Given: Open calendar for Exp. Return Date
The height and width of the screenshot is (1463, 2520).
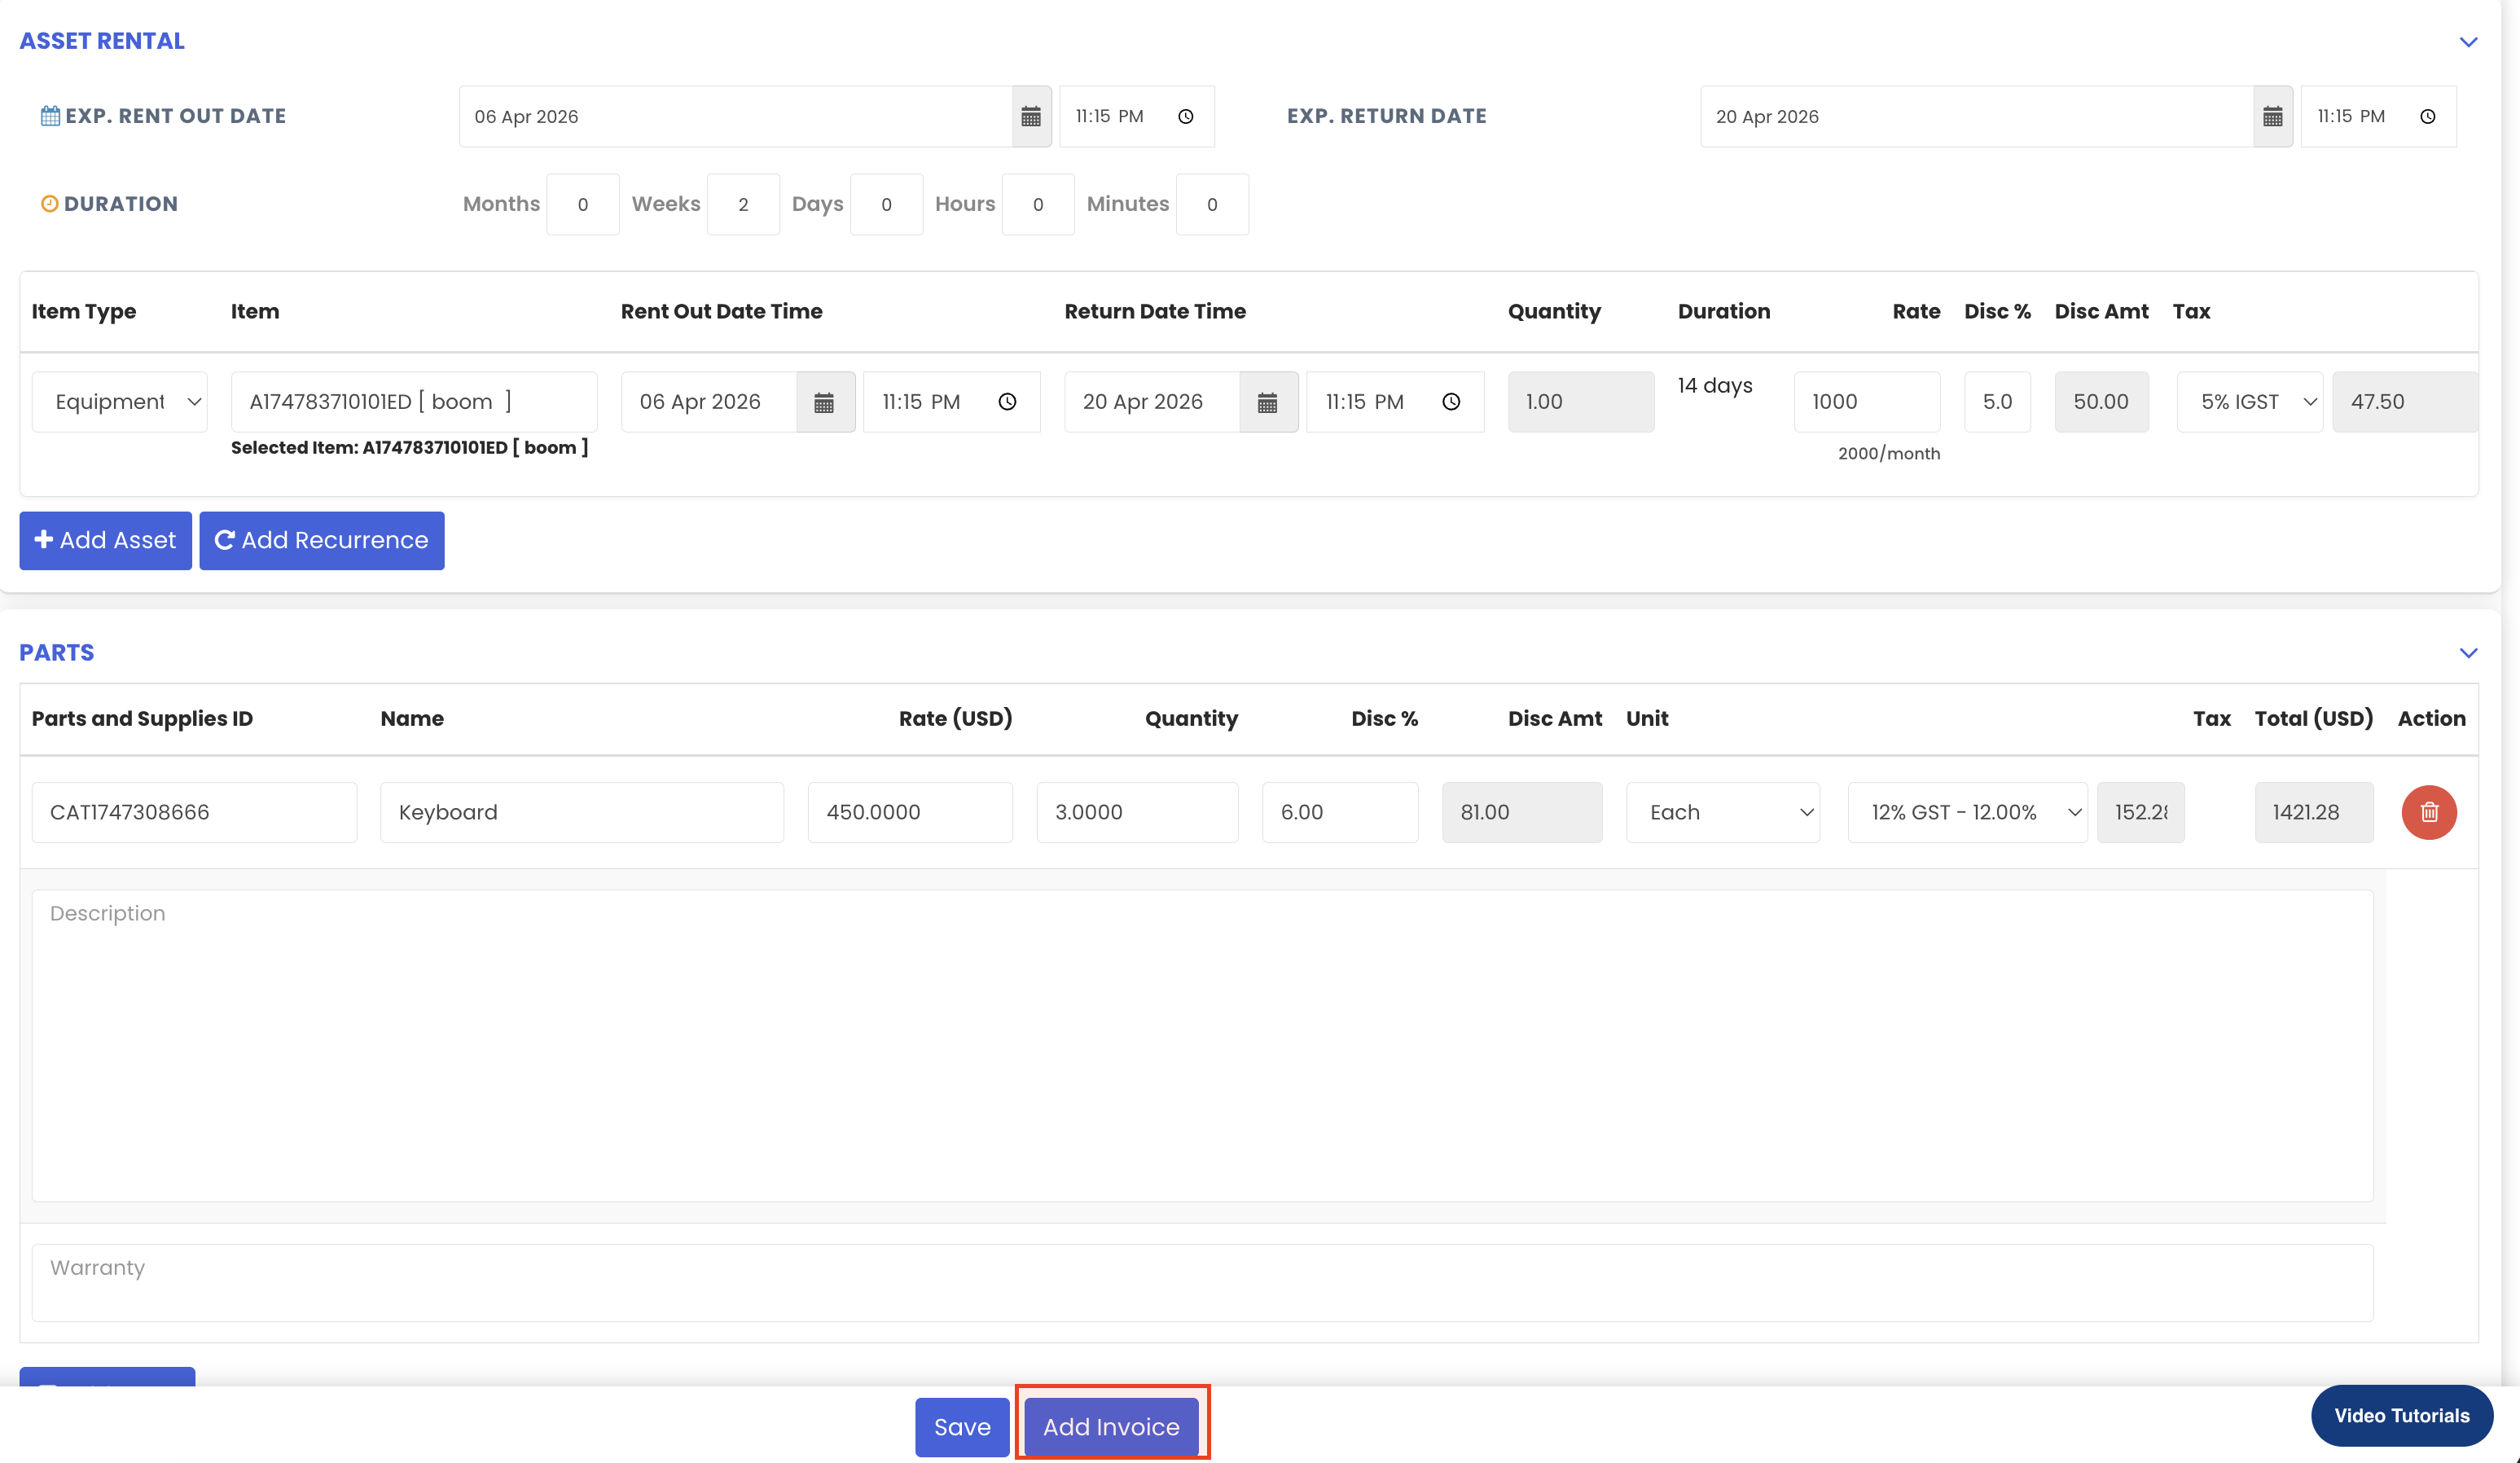Looking at the screenshot, I should coord(2272,117).
